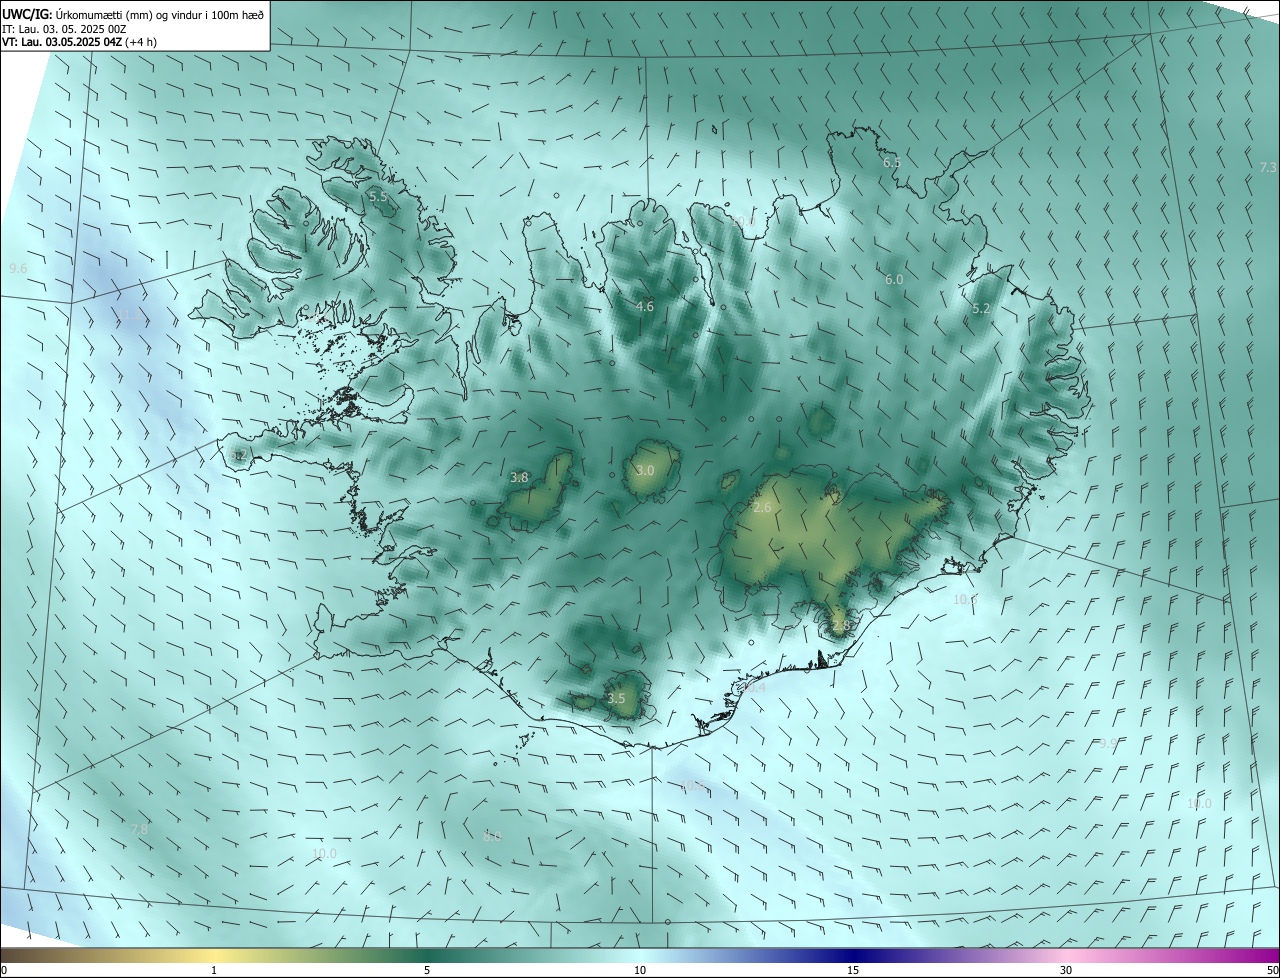Click the 0 tick on the colour scale
This screenshot has width=1280, height=978.
(4, 970)
